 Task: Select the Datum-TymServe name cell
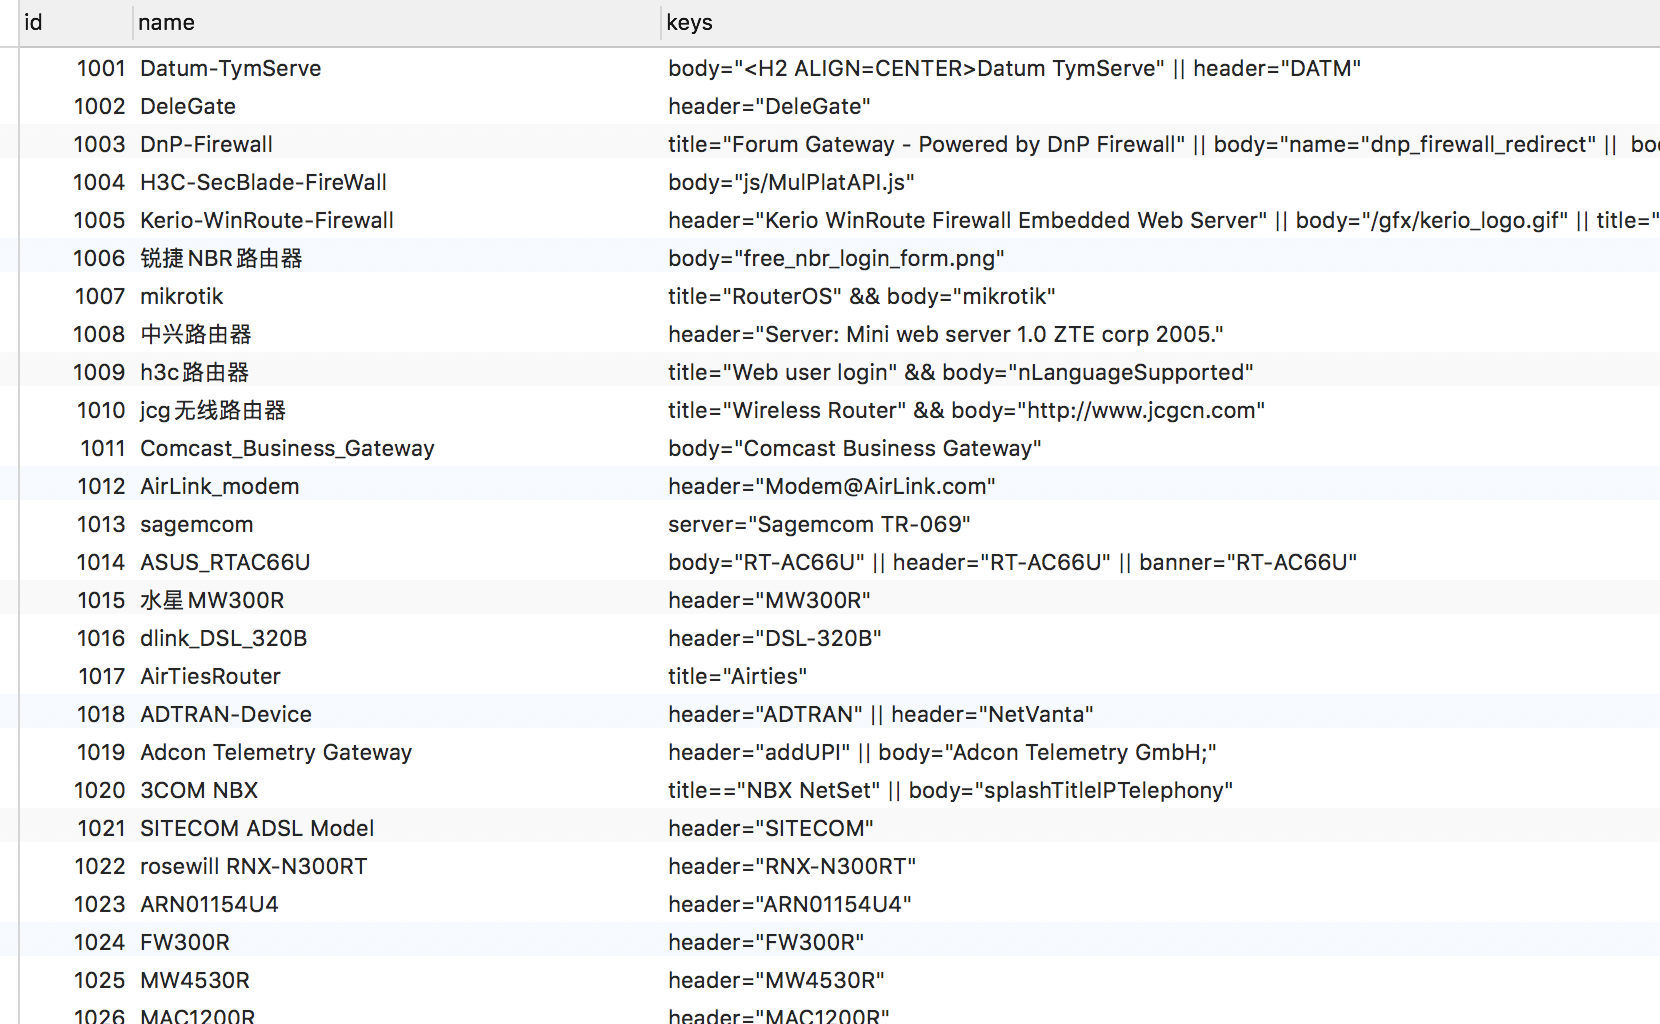pos(397,68)
